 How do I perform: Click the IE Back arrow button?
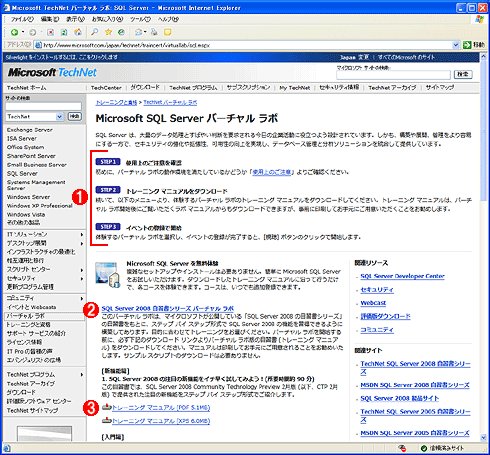pos(14,32)
